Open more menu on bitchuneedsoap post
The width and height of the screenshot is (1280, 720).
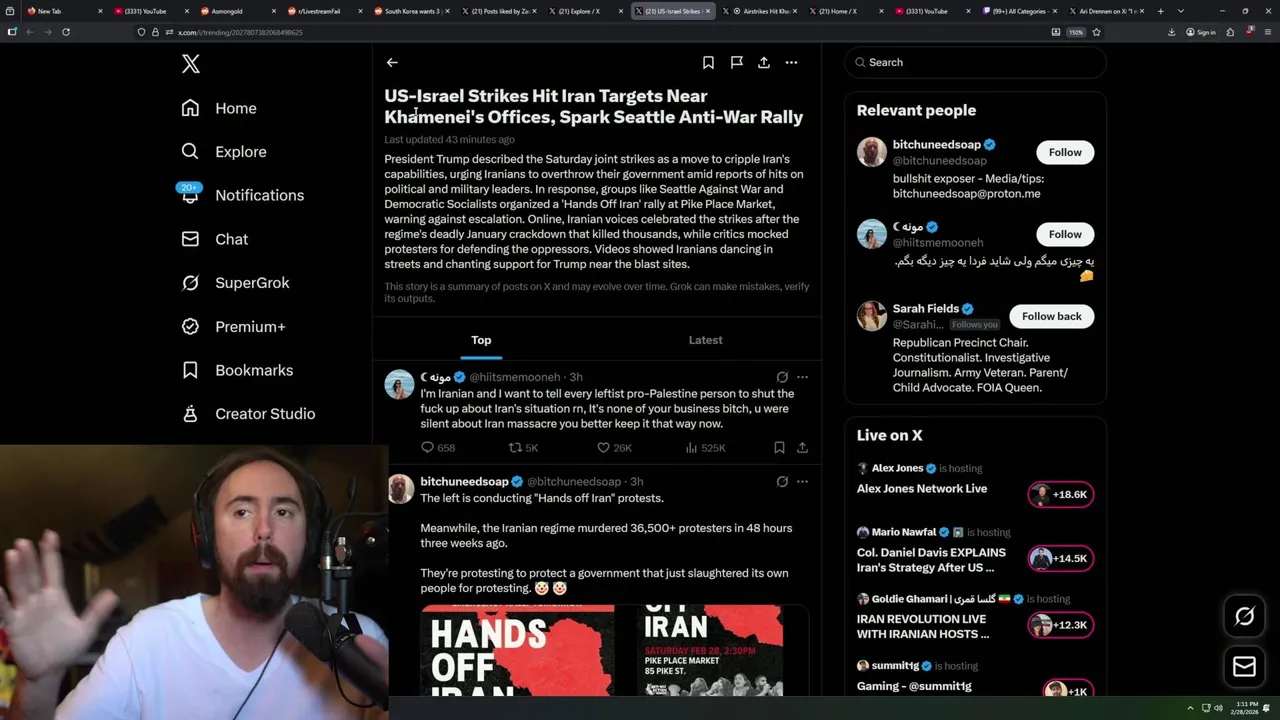click(x=802, y=481)
